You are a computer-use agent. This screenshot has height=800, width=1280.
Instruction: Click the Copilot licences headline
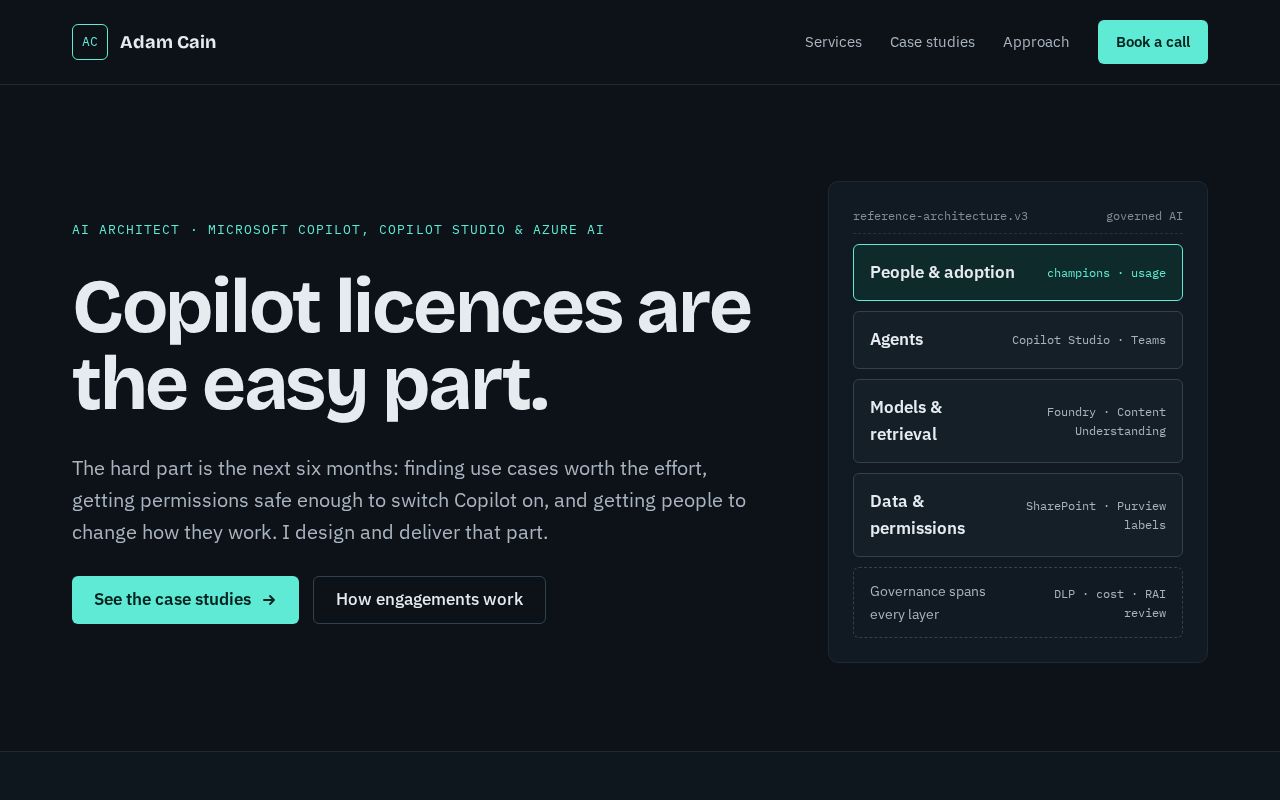point(412,345)
